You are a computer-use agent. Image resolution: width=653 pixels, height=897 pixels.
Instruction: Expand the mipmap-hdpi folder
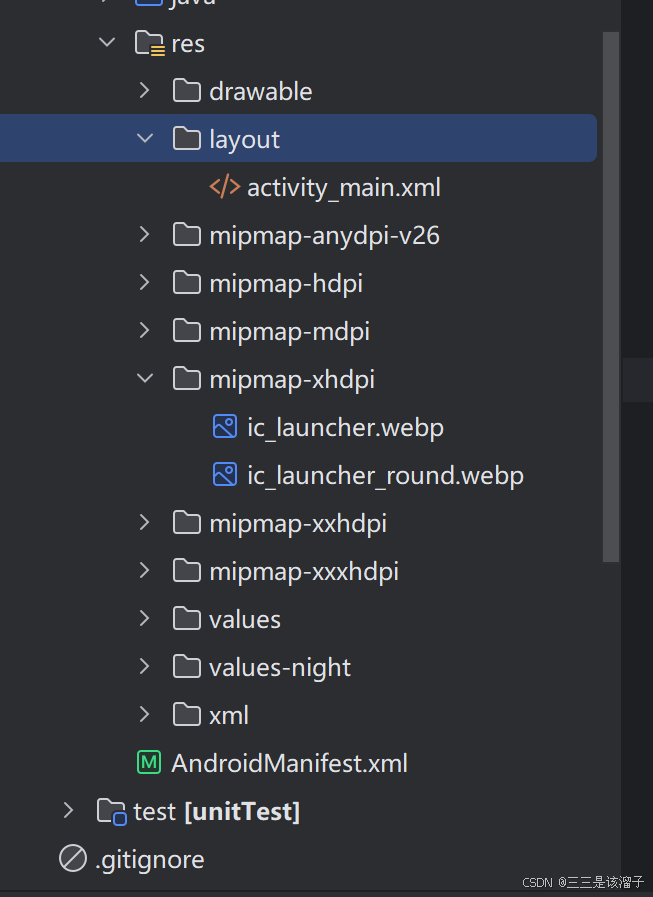click(x=145, y=283)
